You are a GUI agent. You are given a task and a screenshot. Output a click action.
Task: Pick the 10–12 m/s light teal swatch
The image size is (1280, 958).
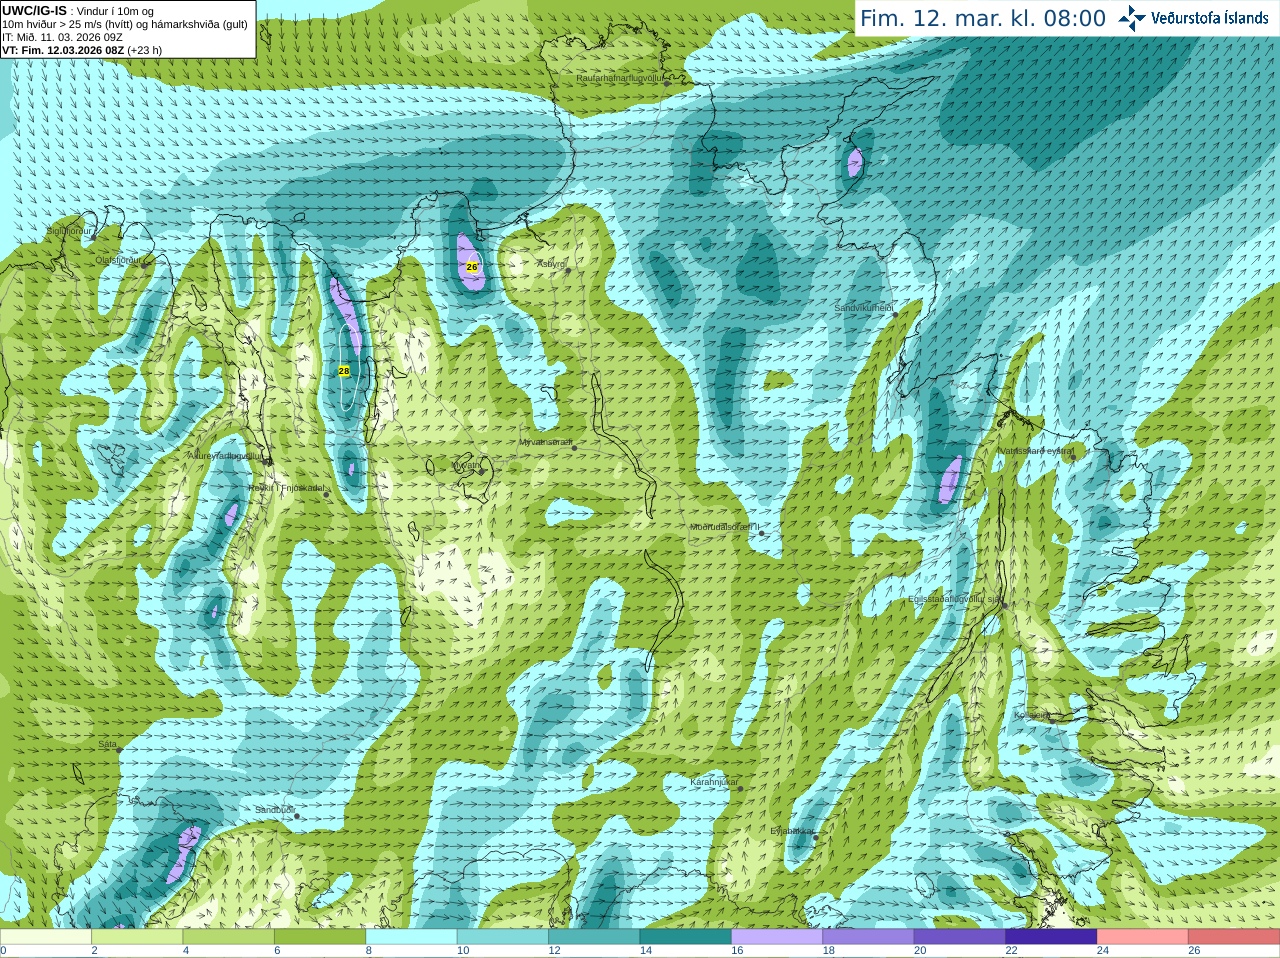[503, 937]
